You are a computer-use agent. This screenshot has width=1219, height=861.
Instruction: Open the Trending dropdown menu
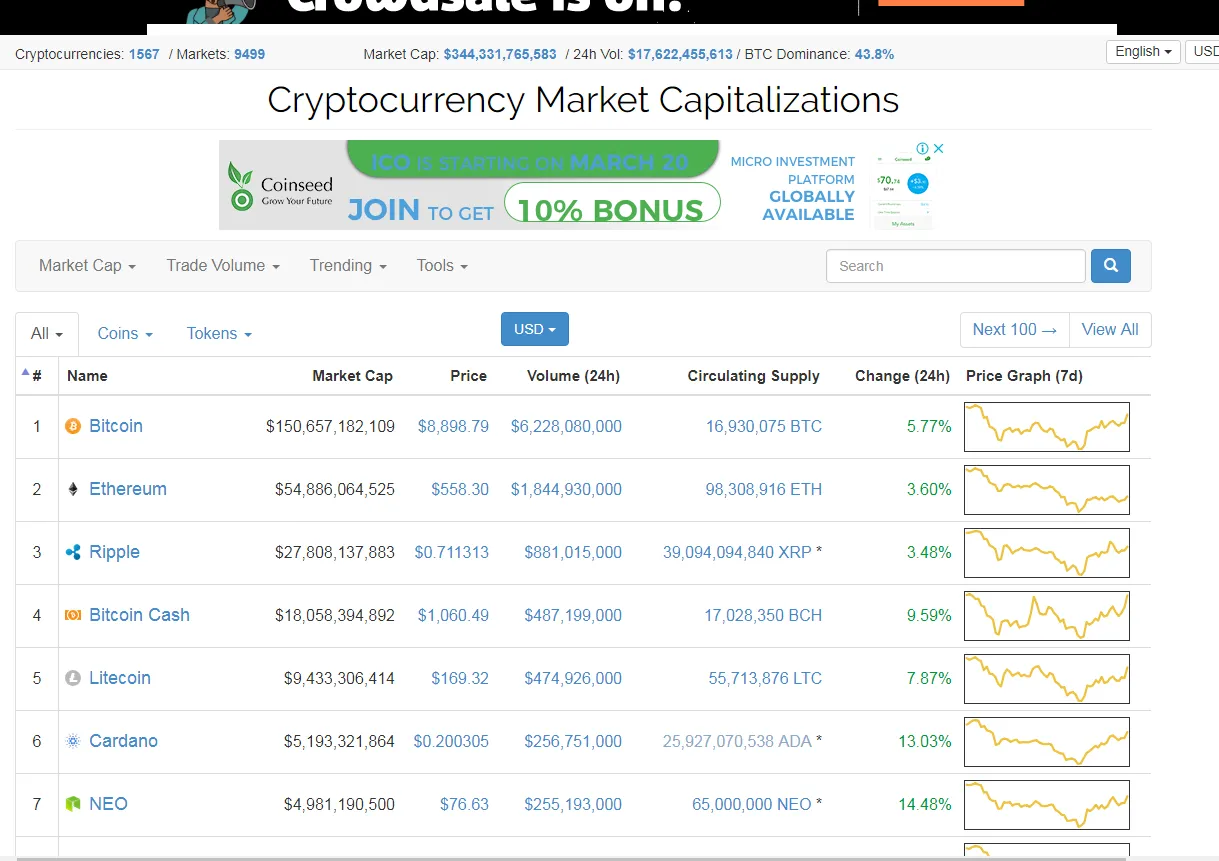coord(347,265)
